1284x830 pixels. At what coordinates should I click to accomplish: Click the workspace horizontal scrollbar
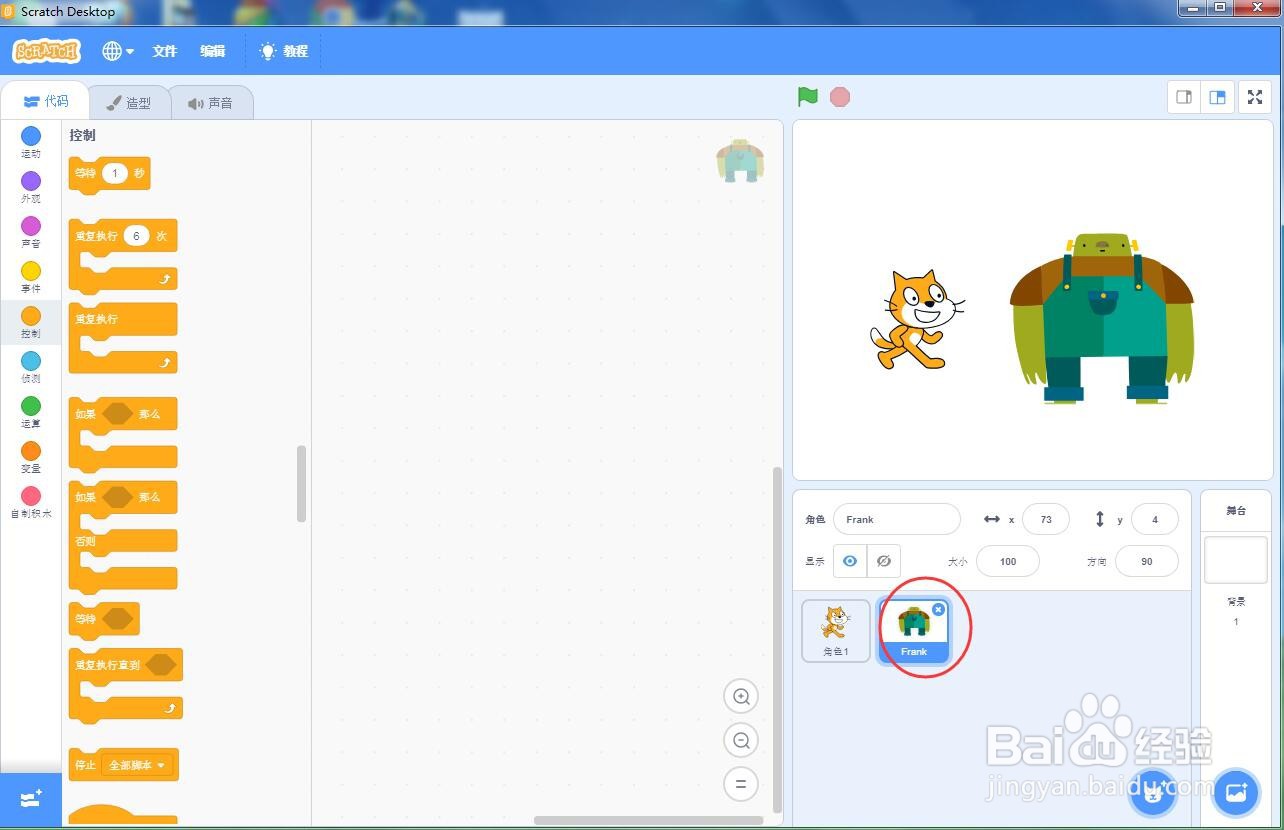(x=649, y=821)
